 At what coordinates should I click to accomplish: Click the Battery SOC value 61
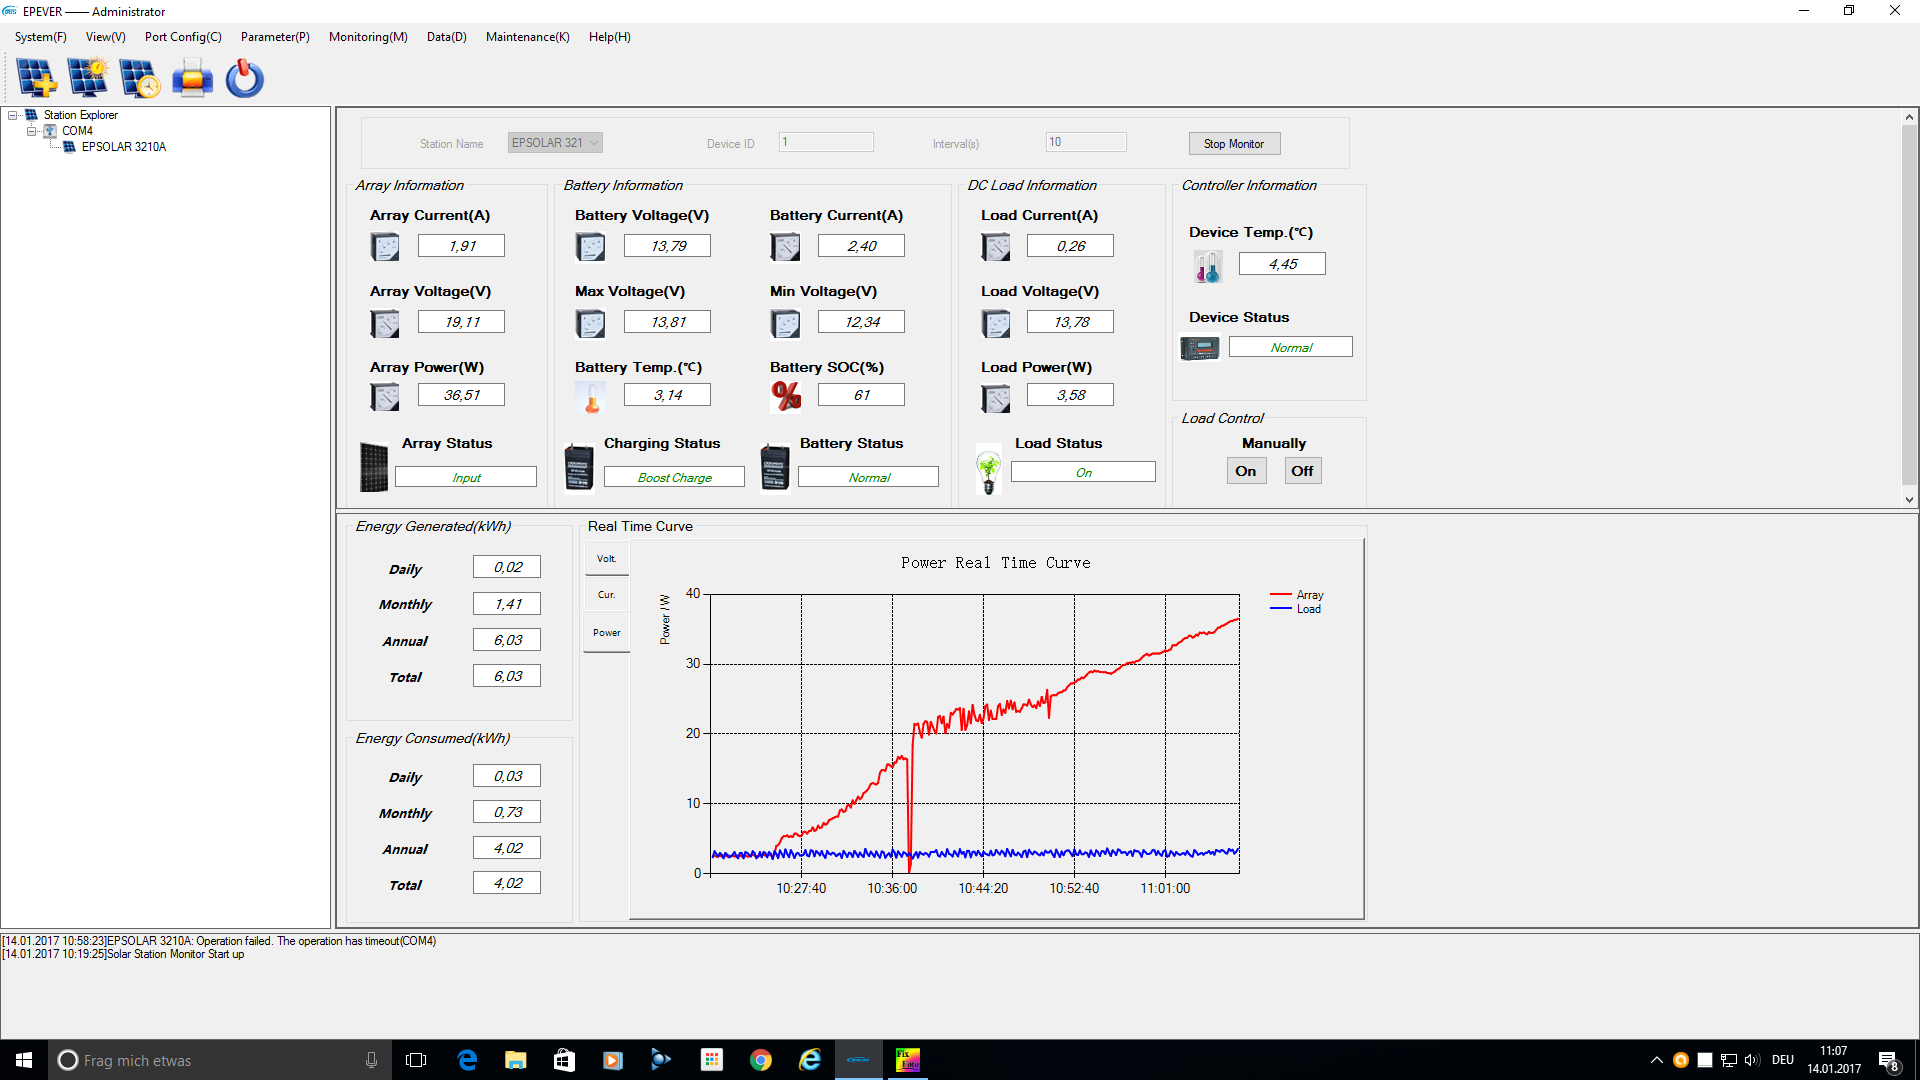click(861, 395)
